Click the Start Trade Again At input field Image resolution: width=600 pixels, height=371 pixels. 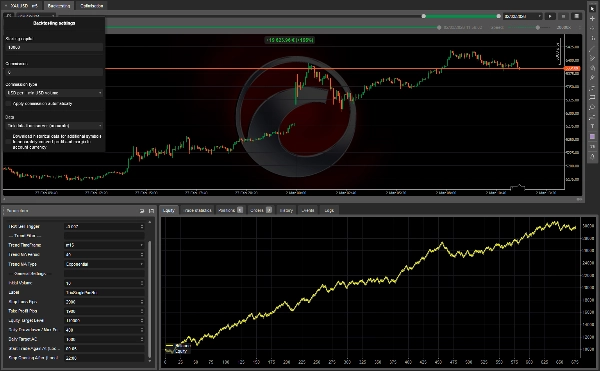tap(104, 348)
